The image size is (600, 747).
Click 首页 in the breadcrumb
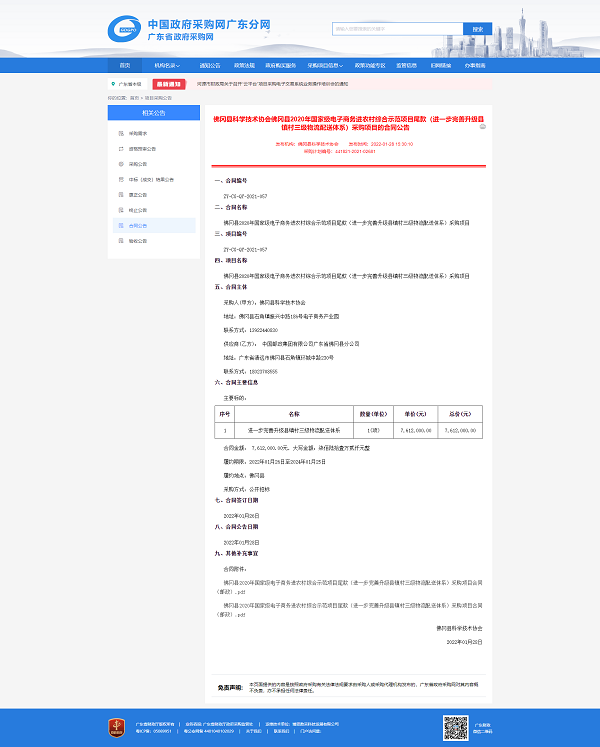tap(134, 98)
